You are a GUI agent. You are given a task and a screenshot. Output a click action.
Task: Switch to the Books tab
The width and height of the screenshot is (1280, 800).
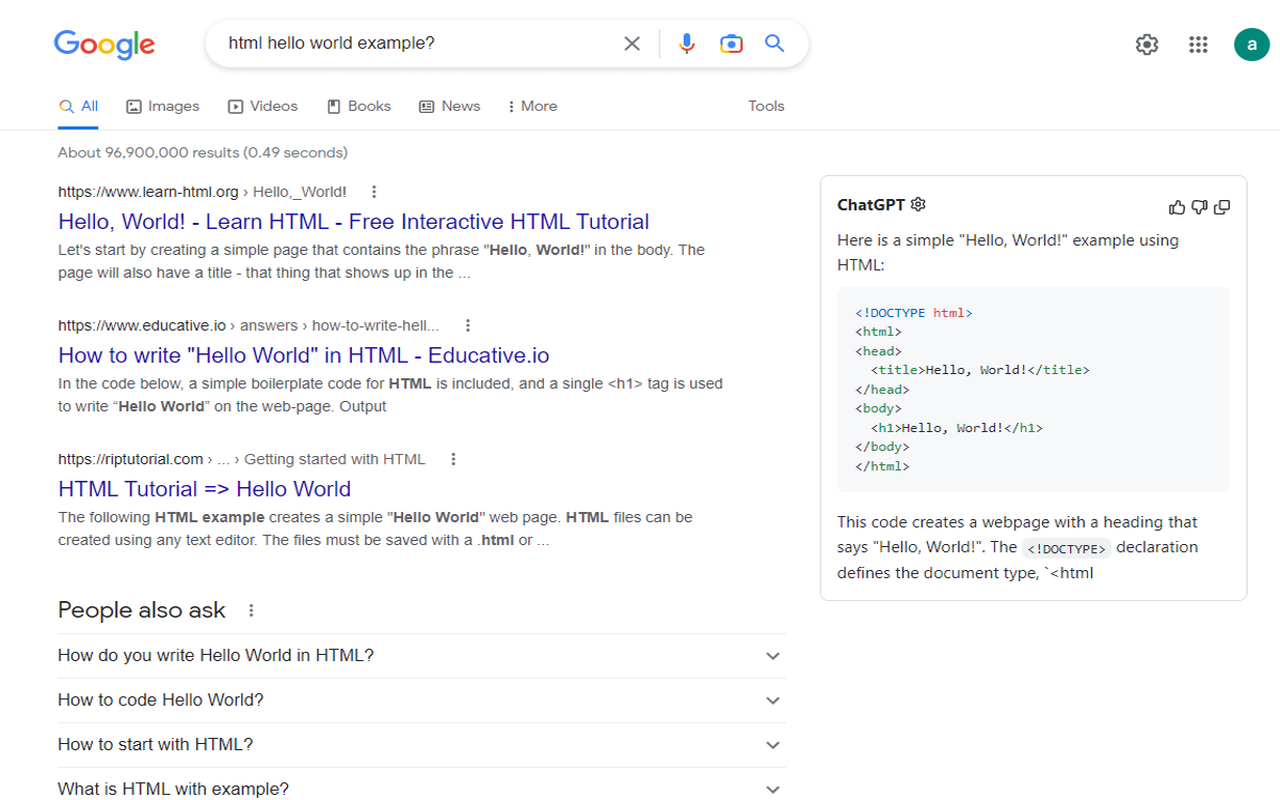click(359, 106)
